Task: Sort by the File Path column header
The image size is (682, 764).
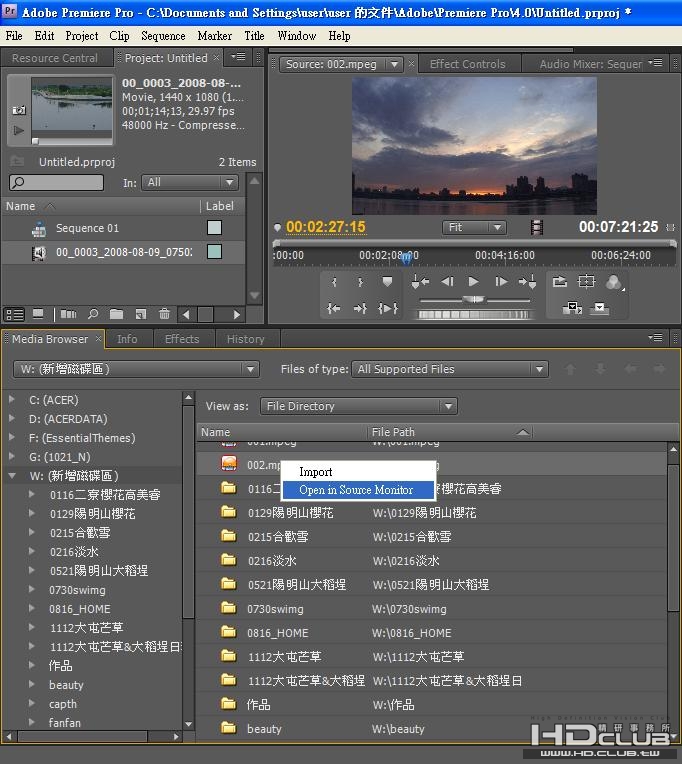Action: pos(449,432)
